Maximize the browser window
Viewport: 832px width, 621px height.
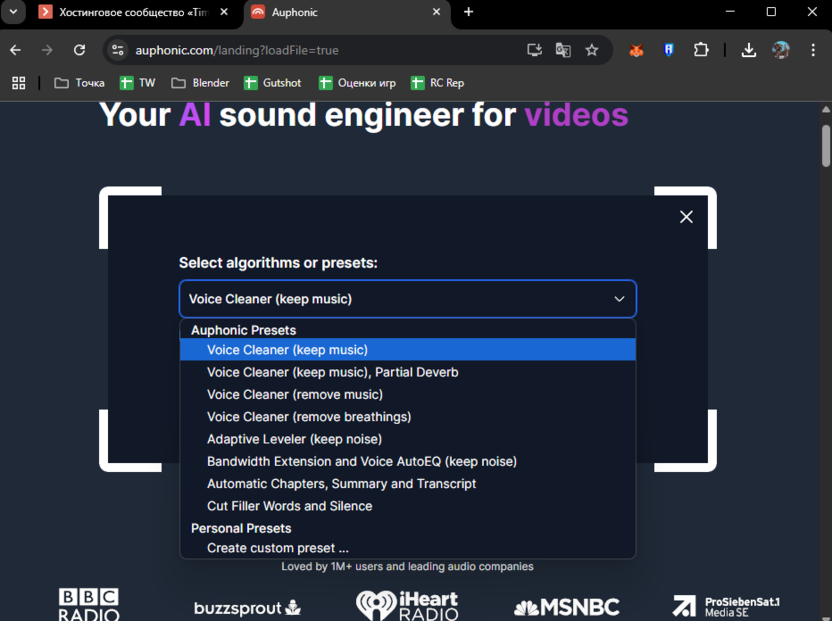771,12
